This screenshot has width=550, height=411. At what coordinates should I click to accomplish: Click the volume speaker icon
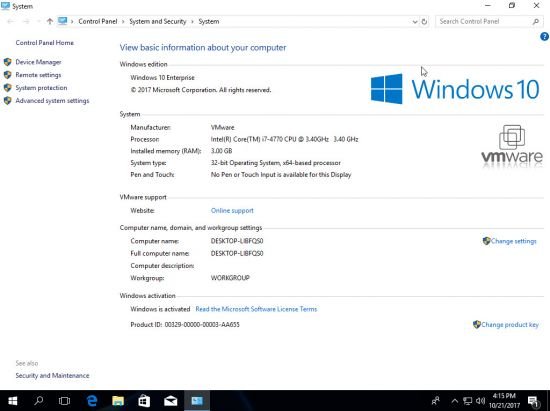pos(481,401)
